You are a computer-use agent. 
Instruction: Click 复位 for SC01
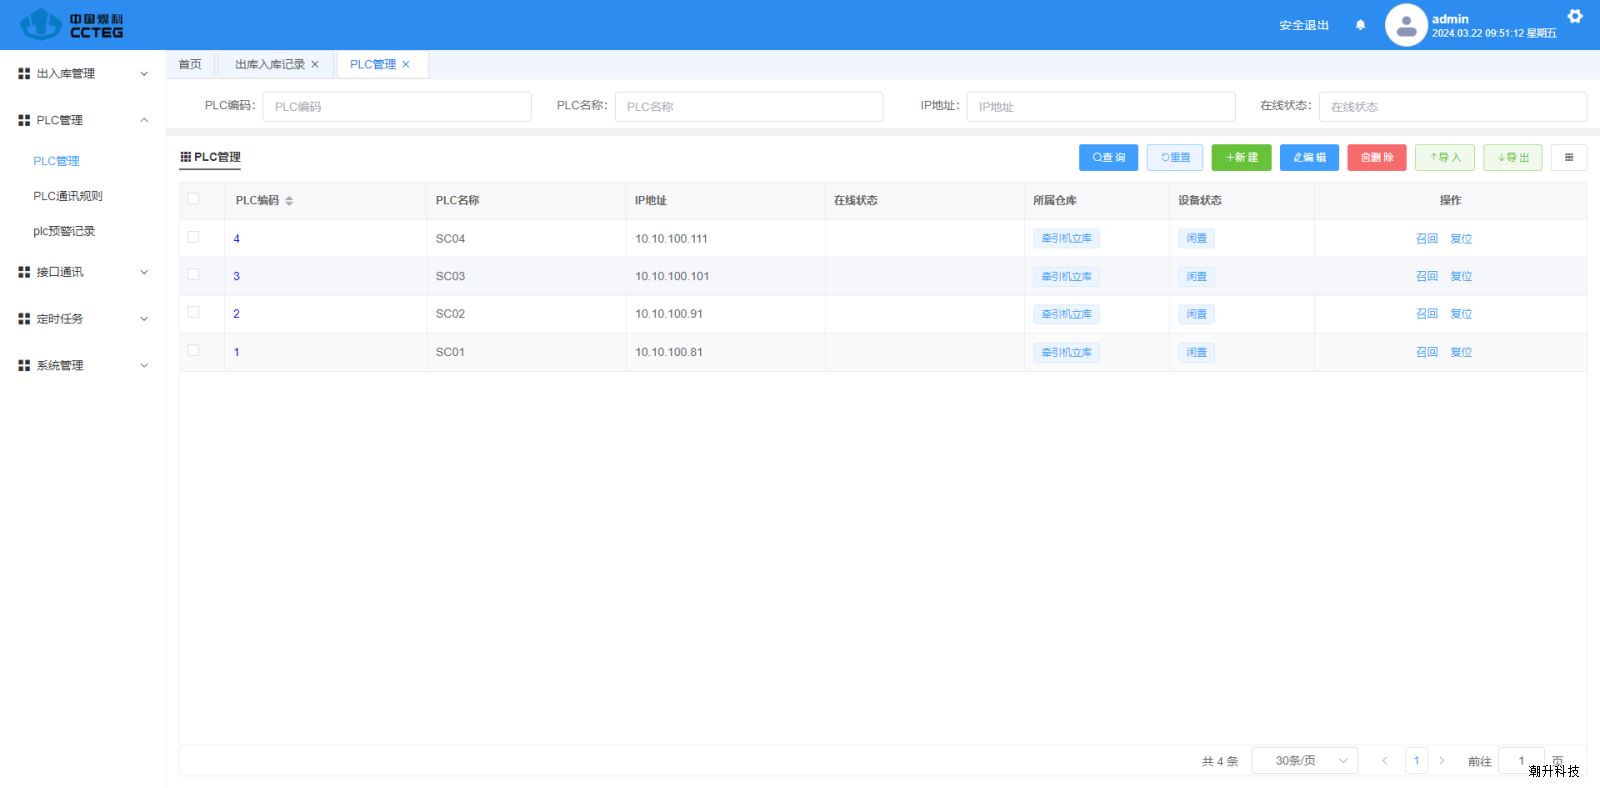tap(1461, 352)
